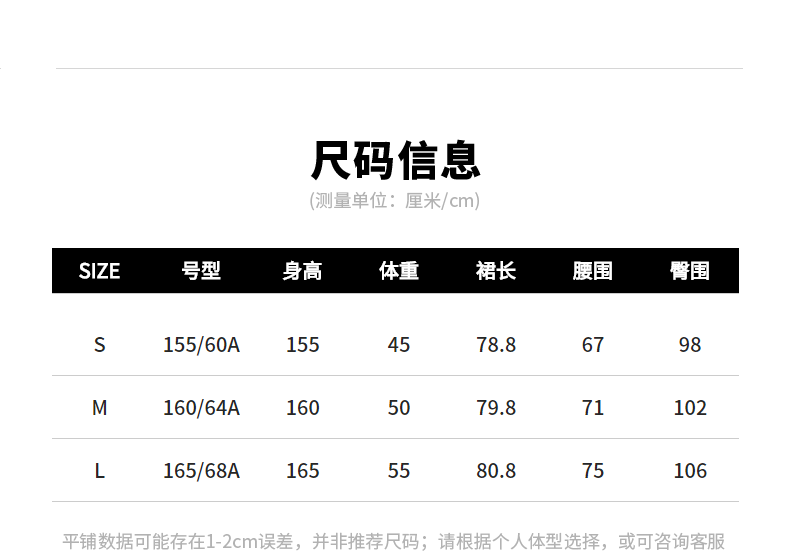Click the footnote about 1-2cm measurement error

[394, 541]
